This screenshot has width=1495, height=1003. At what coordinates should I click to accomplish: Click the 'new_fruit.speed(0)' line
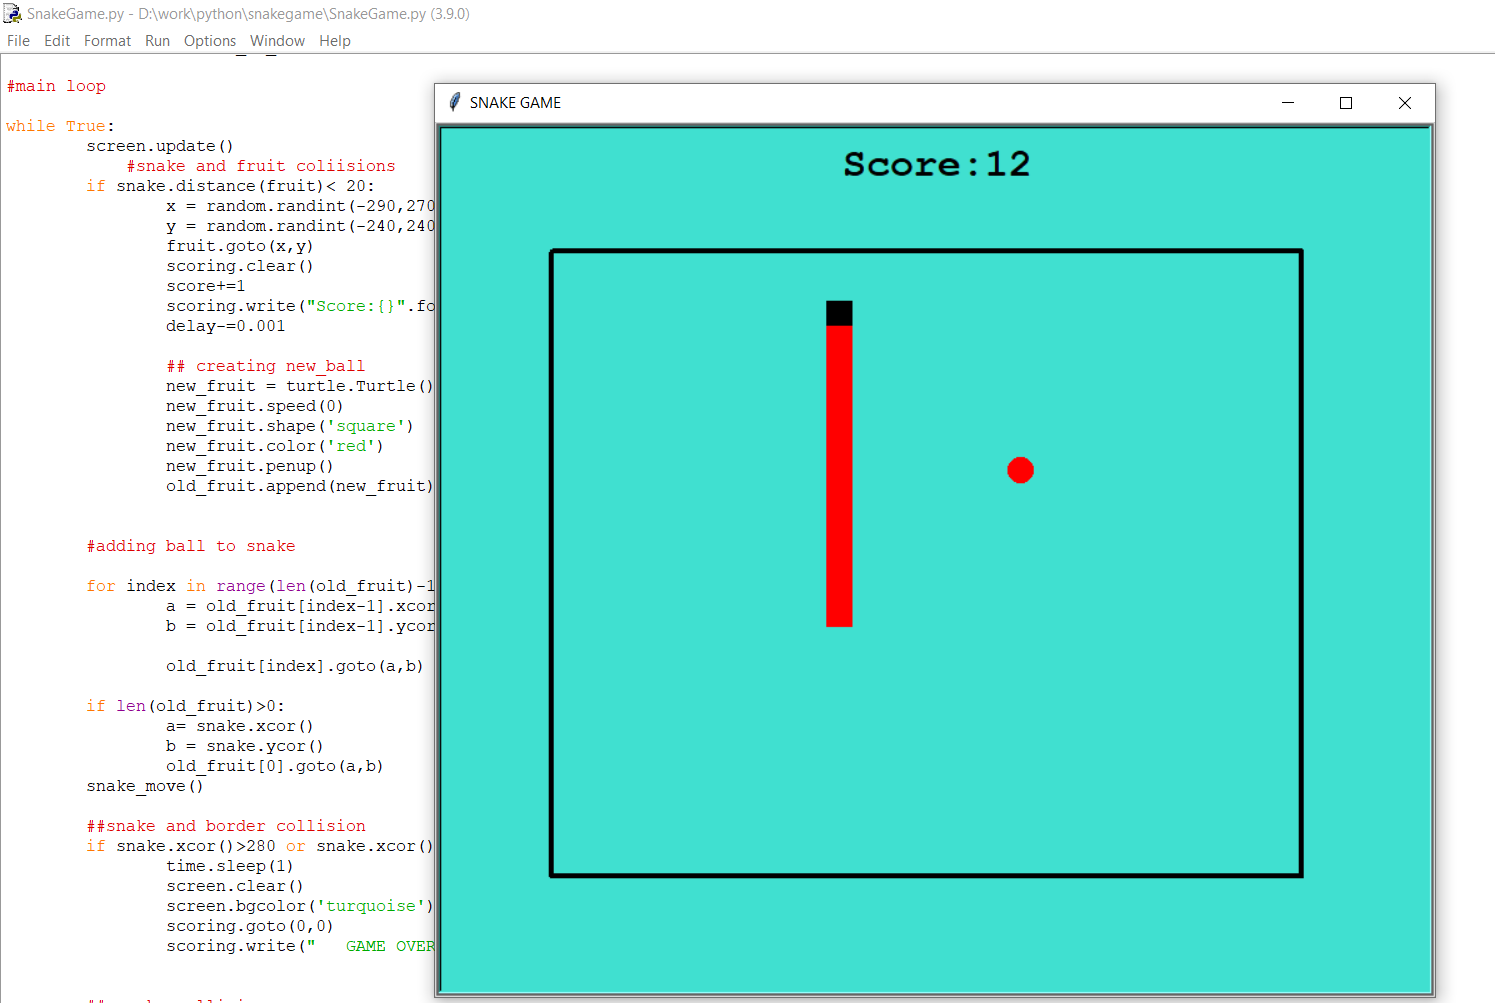pos(255,406)
